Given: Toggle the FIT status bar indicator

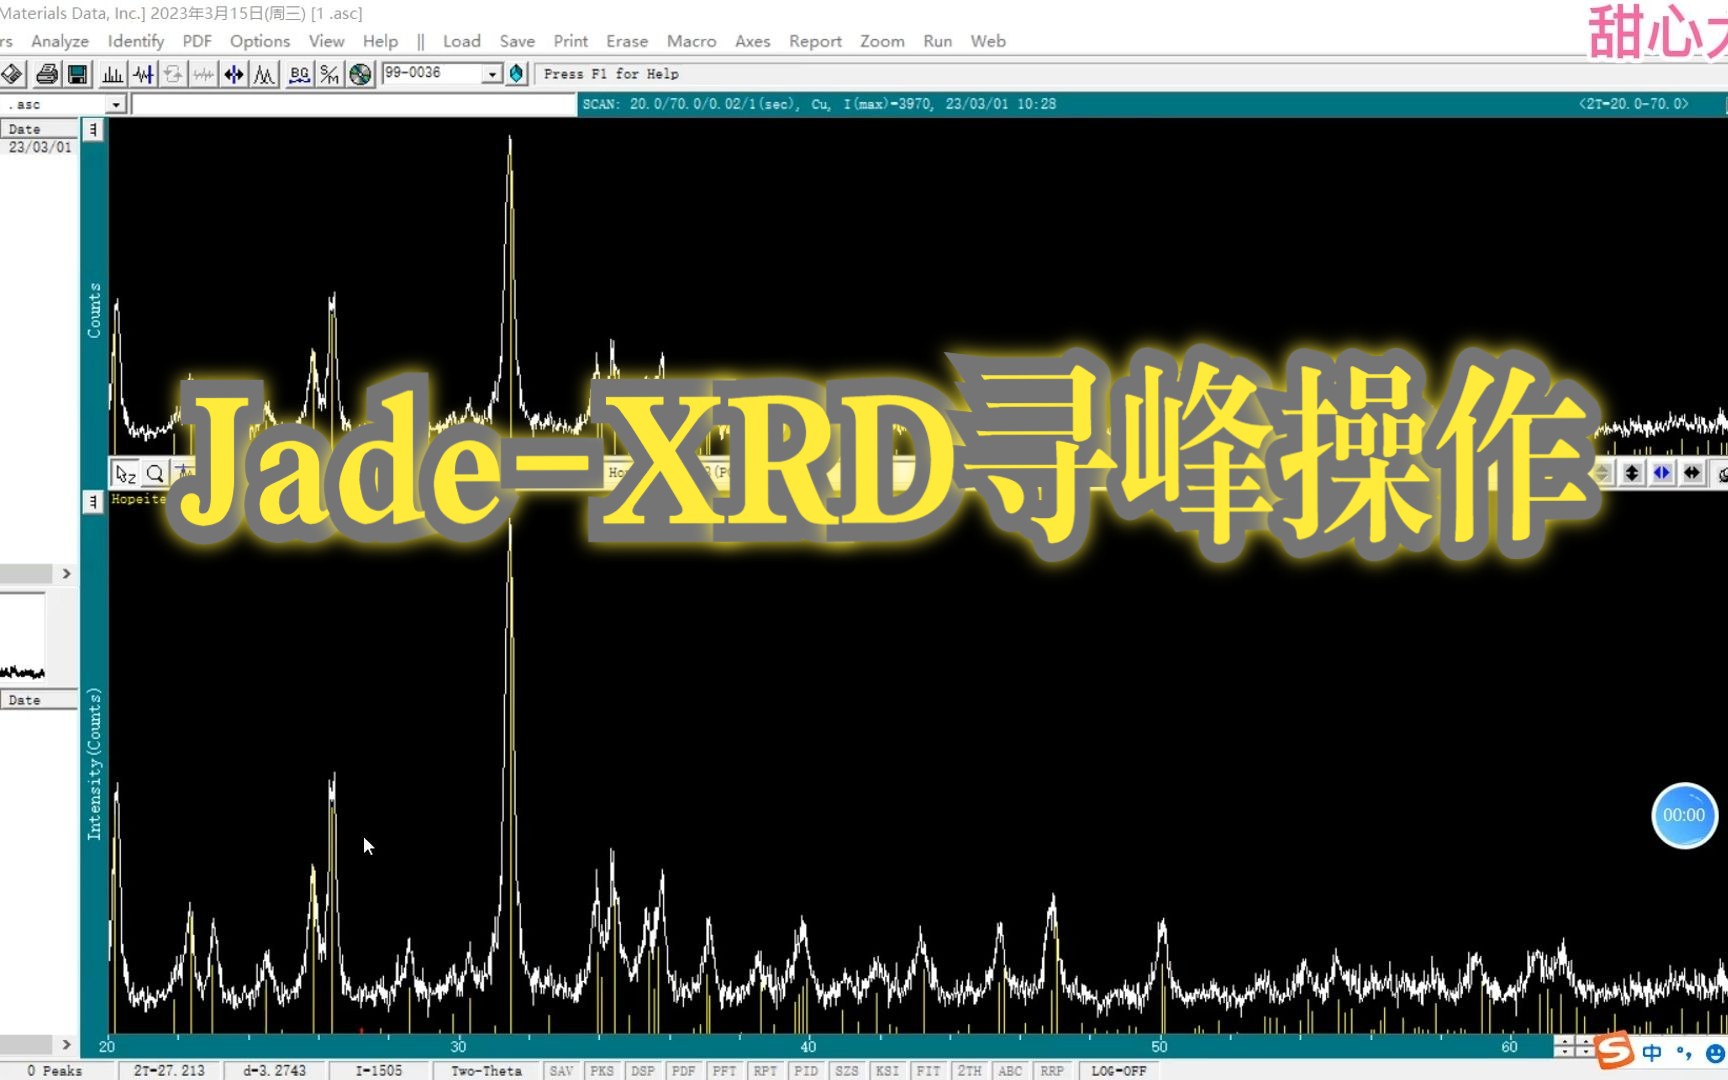Looking at the screenshot, I should click(928, 1071).
